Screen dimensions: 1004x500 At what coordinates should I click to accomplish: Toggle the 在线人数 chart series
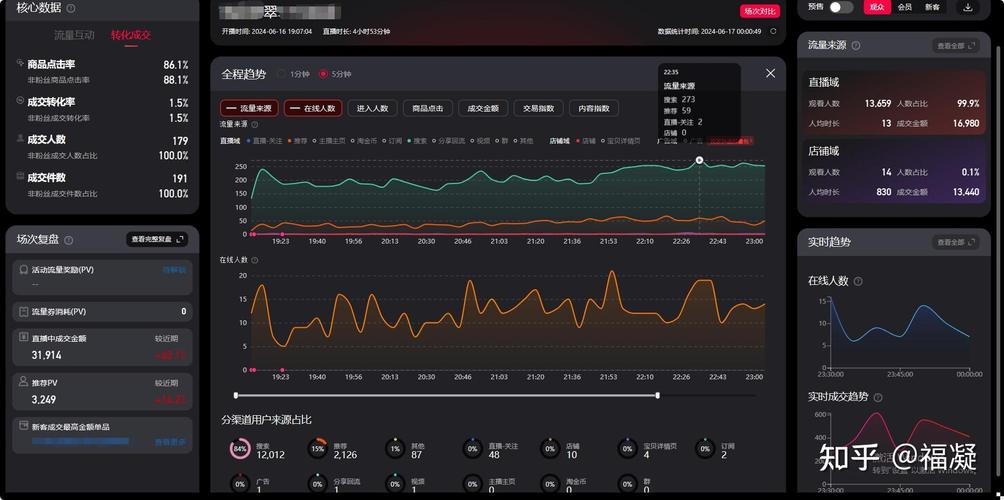pos(313,108)
